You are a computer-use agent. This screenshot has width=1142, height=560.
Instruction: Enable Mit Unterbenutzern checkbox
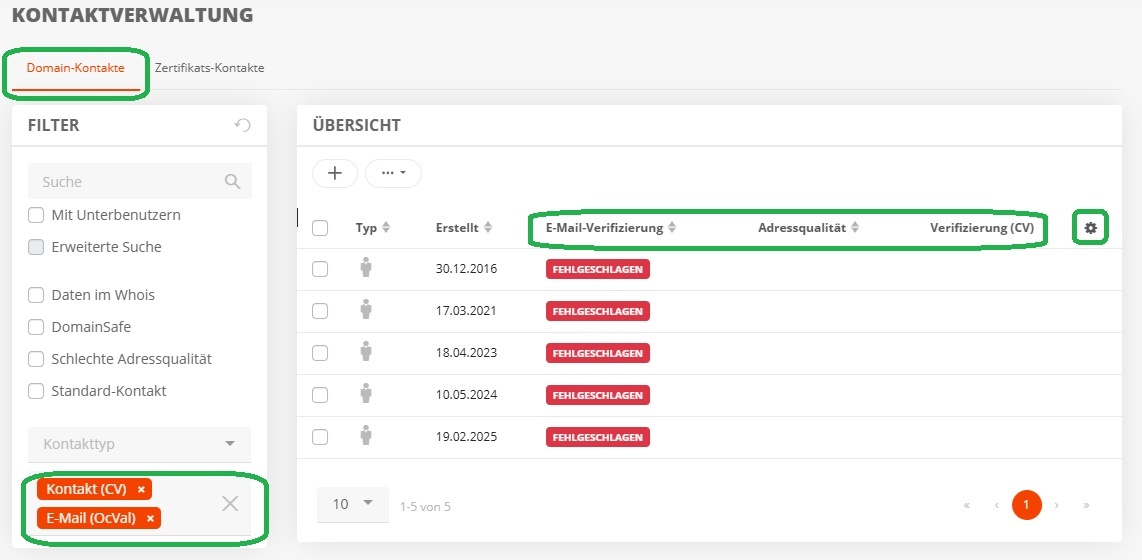[x=36, y=216]
